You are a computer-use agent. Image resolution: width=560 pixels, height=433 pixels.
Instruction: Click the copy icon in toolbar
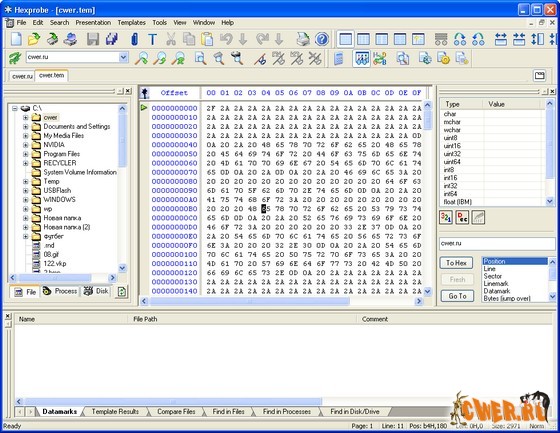(x=189, y=39)
